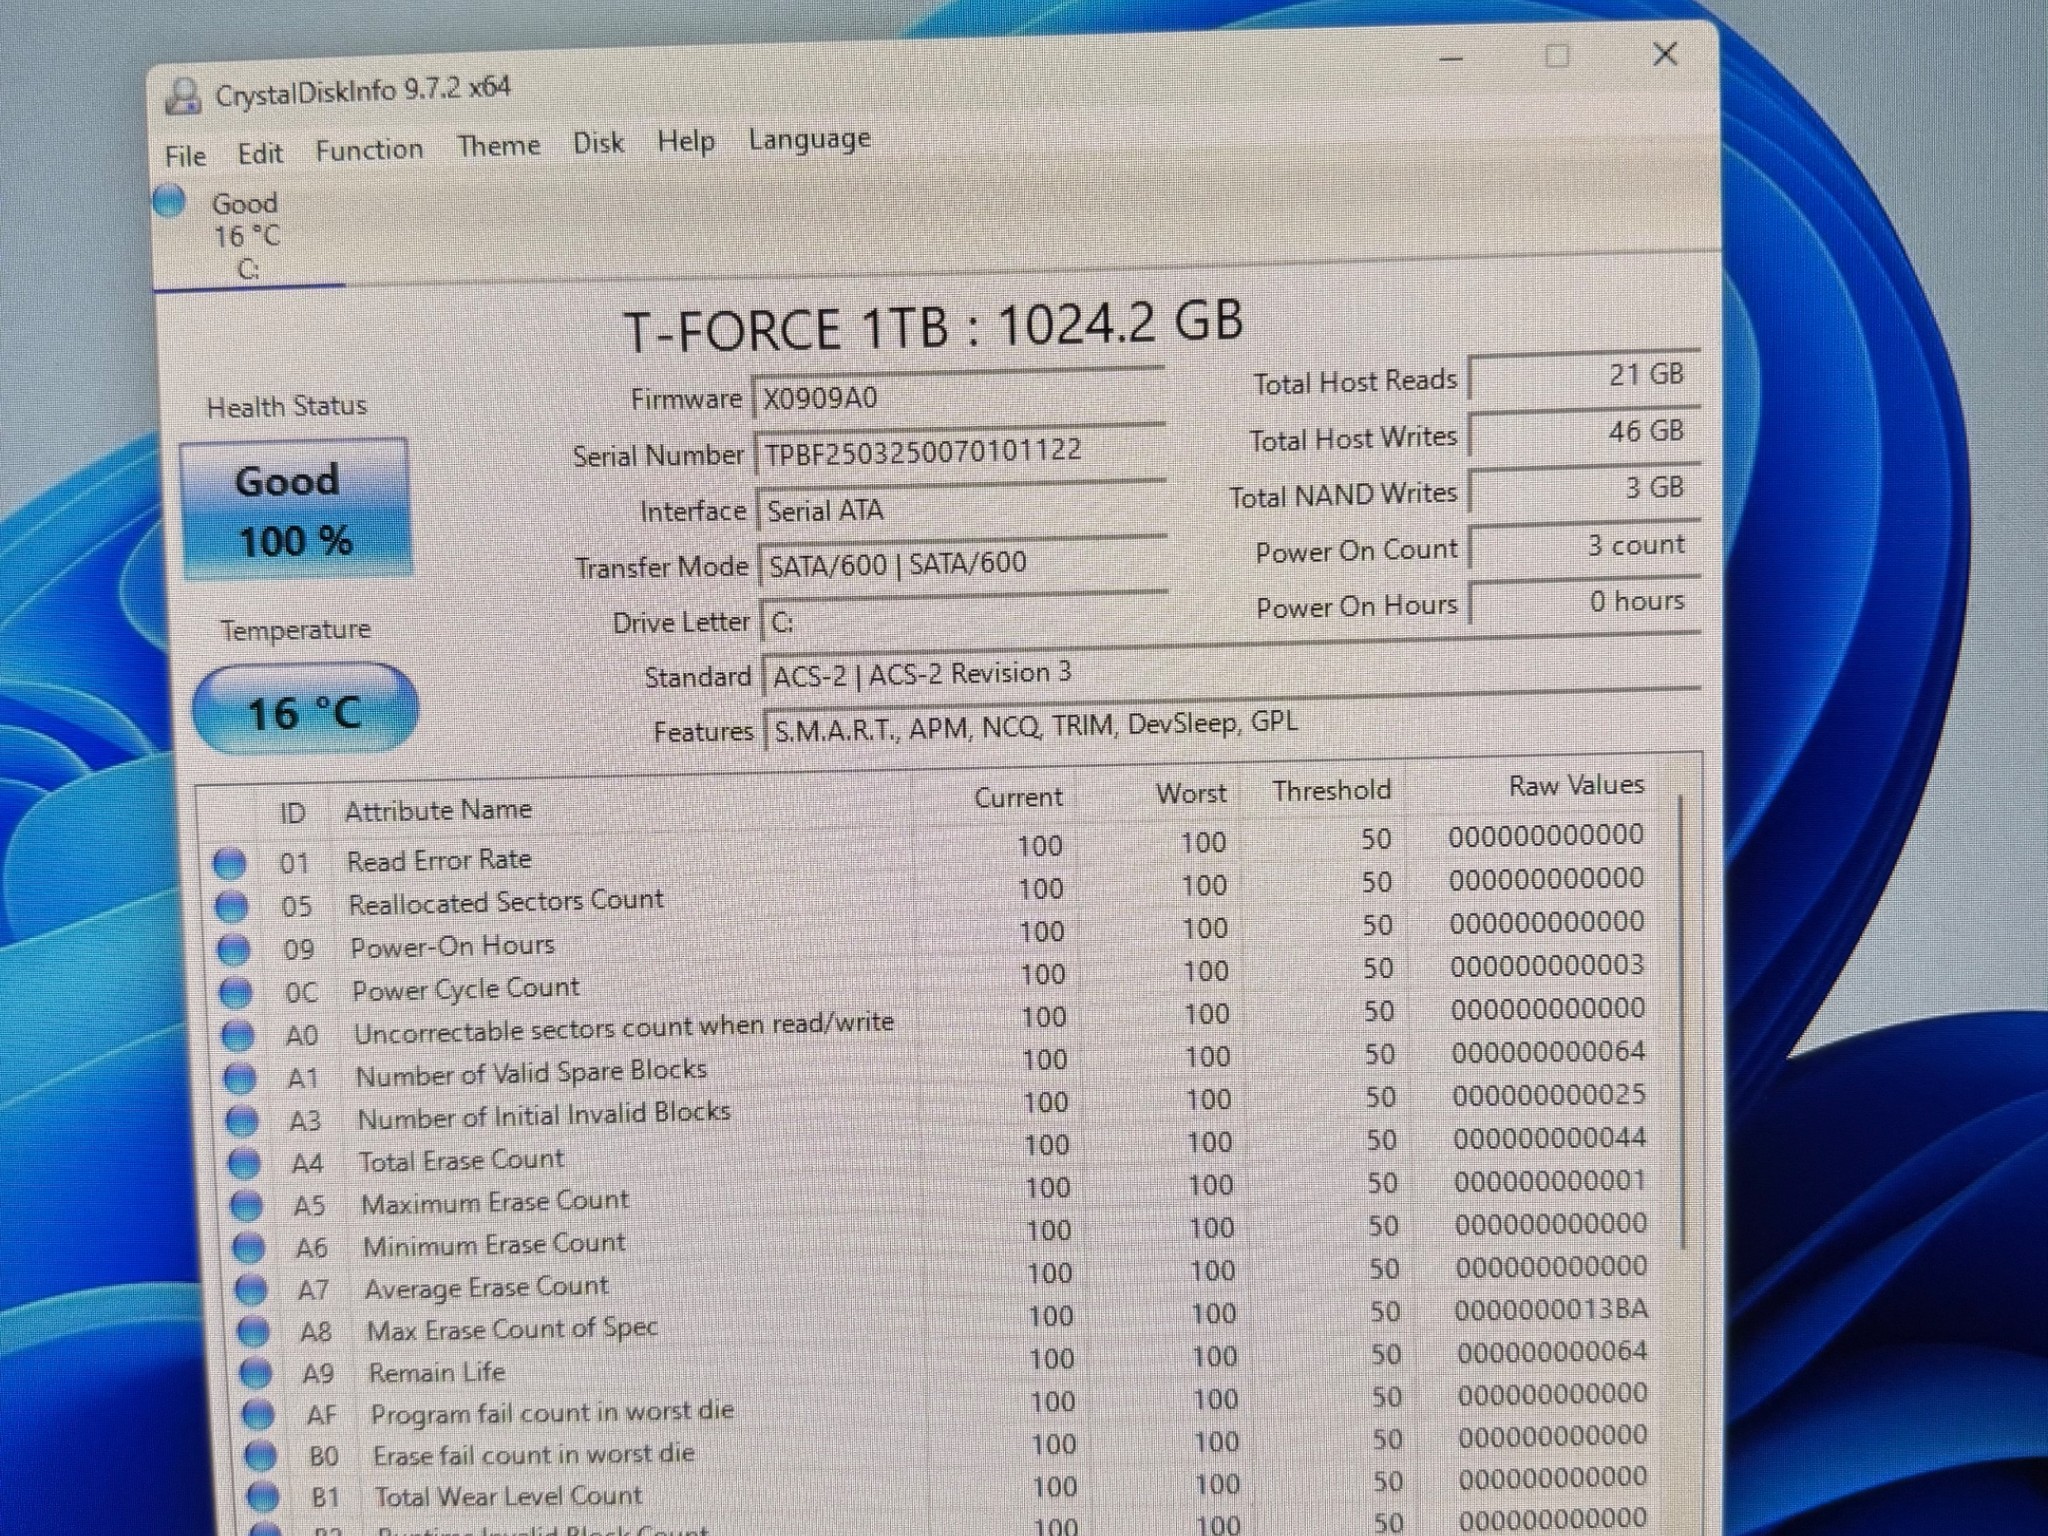
Task: Click status orb for Erase fail count row
Action: [x=260, y=1456]
